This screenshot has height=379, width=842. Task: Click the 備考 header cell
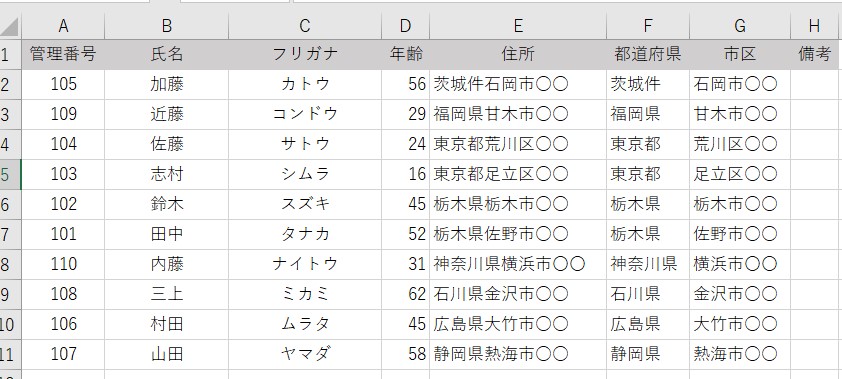click(x=816, y=54)
